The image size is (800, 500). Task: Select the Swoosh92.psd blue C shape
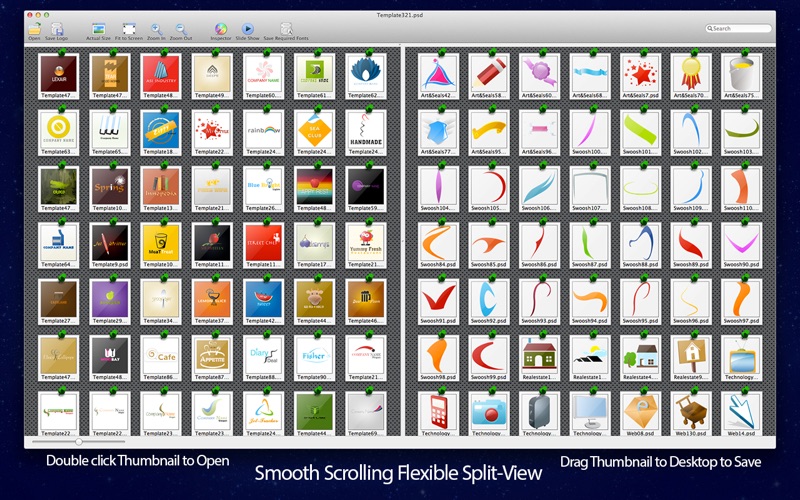tap(489, 302)
